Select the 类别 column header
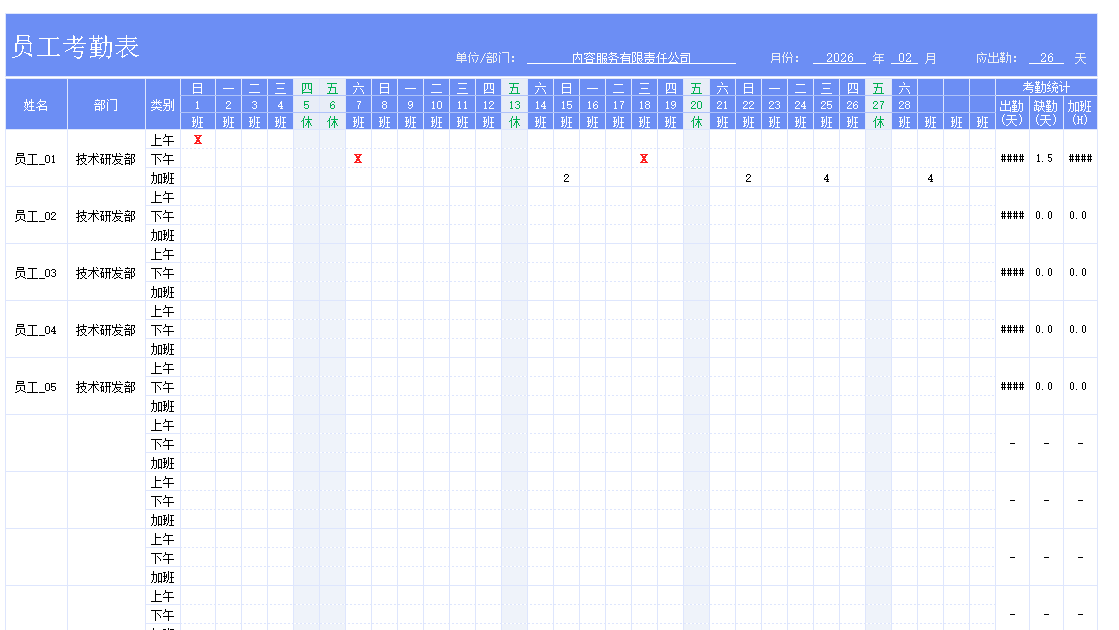This screenshot has width=1119, height=630. point(162,105)
